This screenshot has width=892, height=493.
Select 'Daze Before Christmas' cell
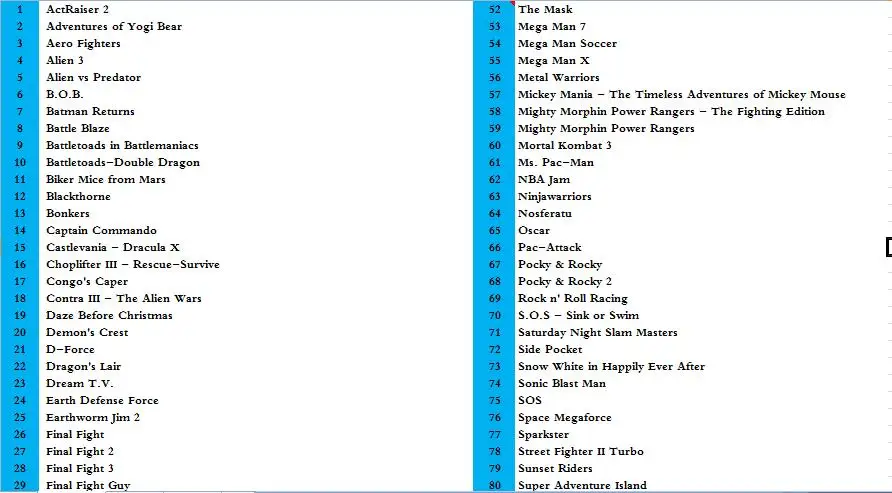(109, 316)
